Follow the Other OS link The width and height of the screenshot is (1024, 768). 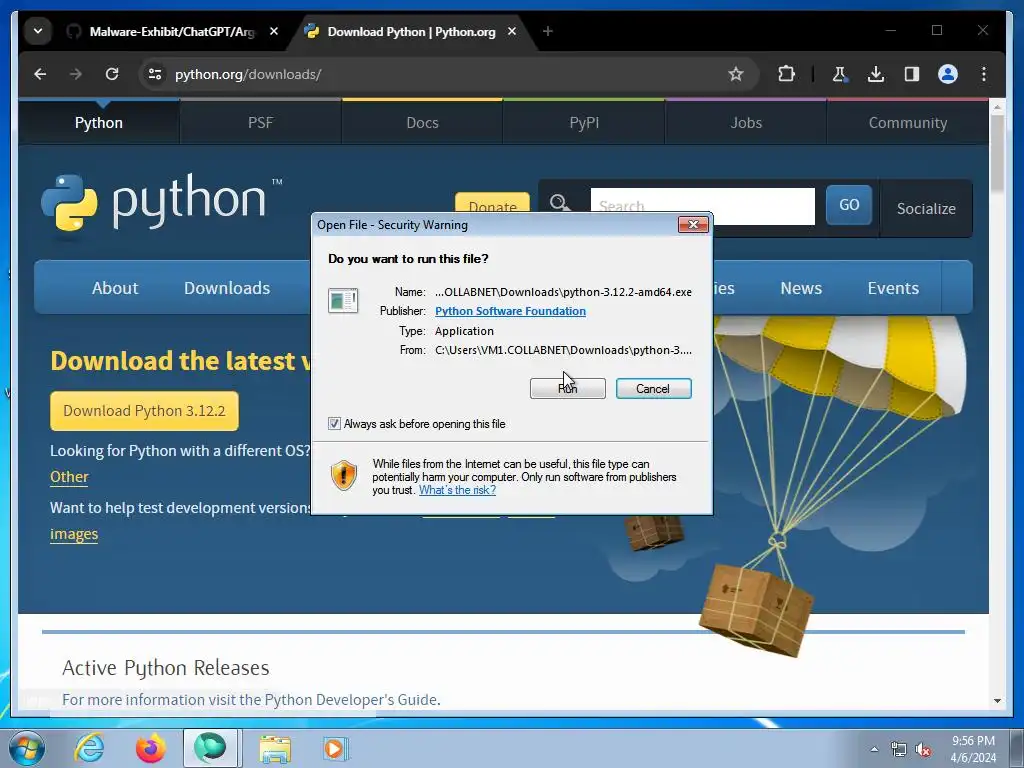[69, 477]
